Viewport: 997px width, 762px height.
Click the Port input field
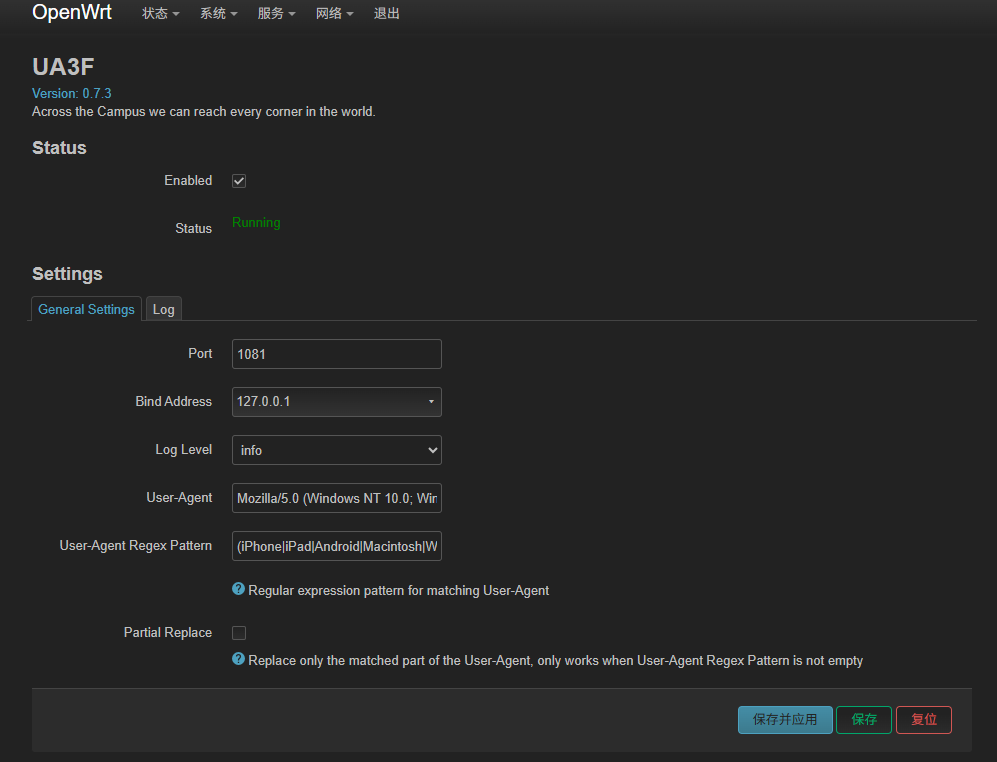[x=336, y=354]
